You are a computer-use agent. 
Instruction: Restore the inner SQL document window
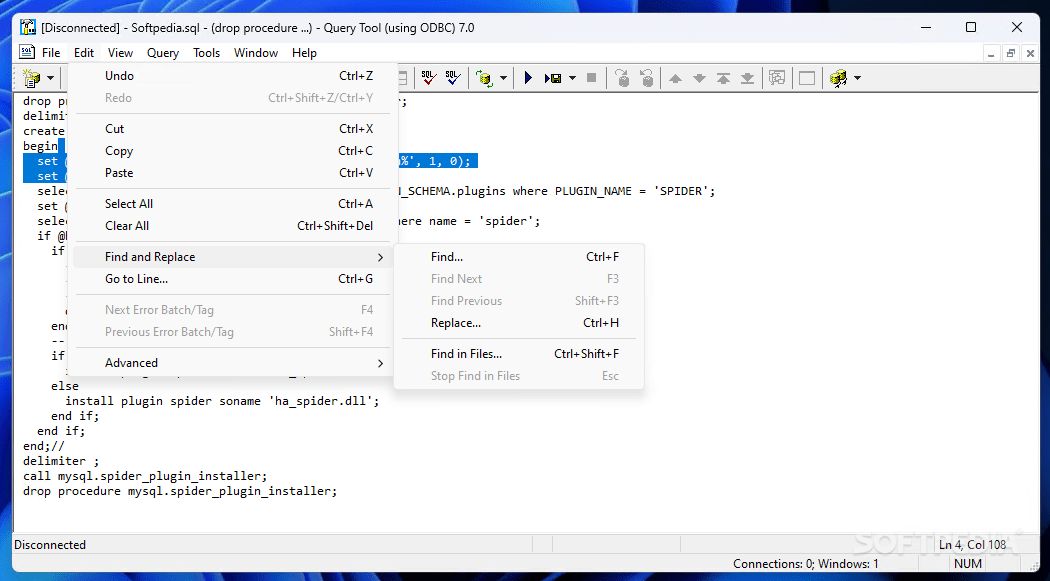(x=1011, y=53)
